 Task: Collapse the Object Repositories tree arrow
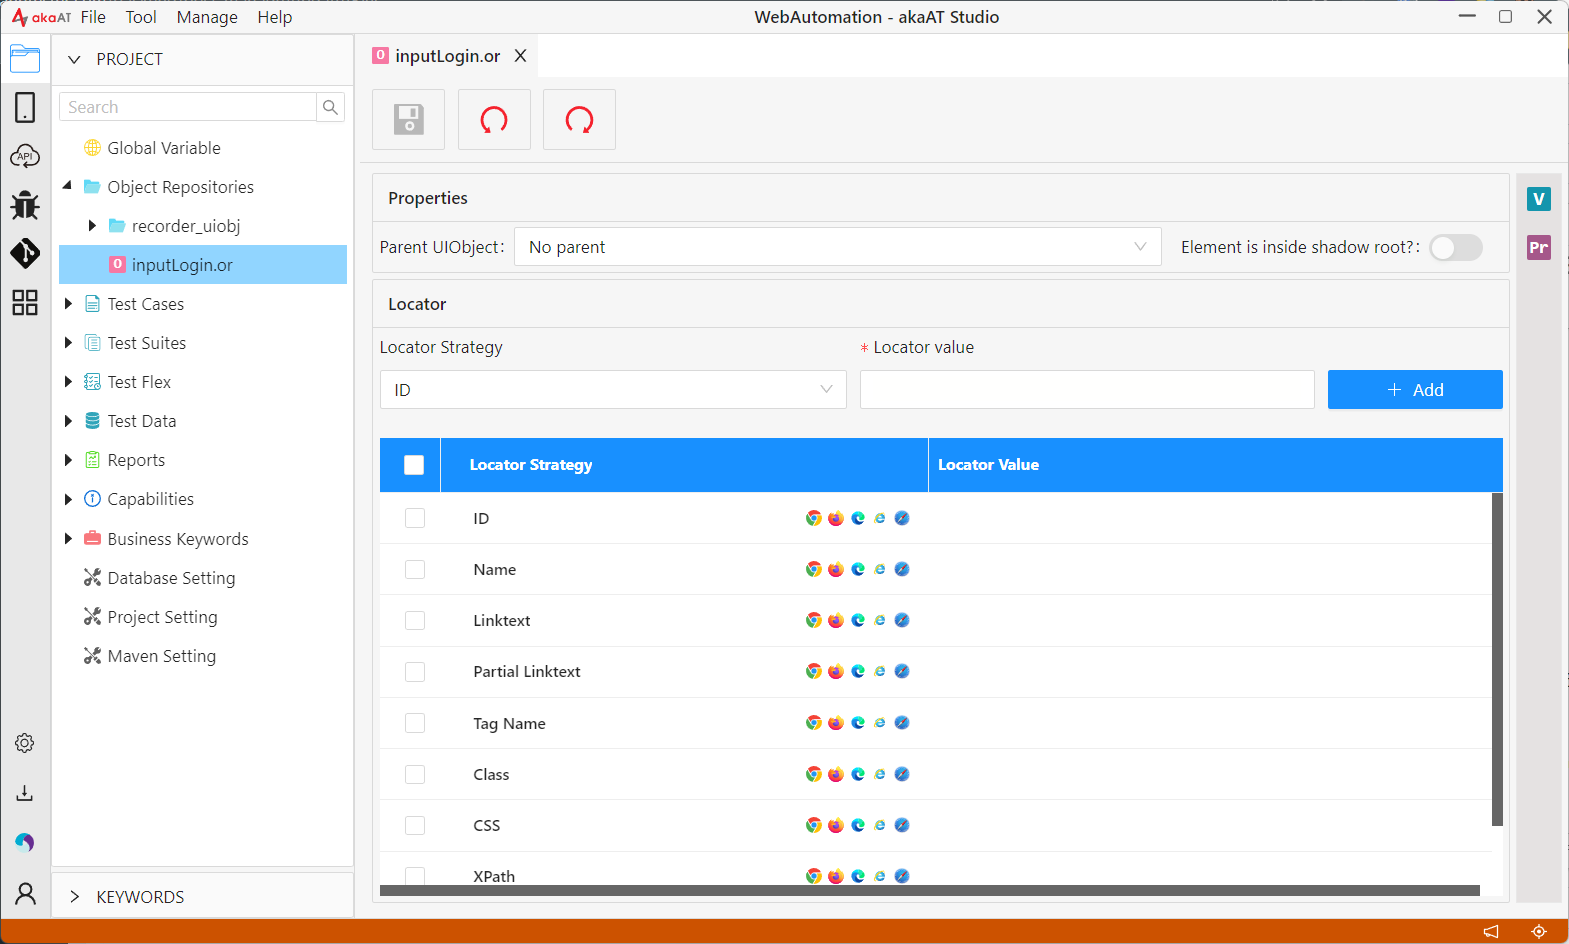(x=68, y=186)
